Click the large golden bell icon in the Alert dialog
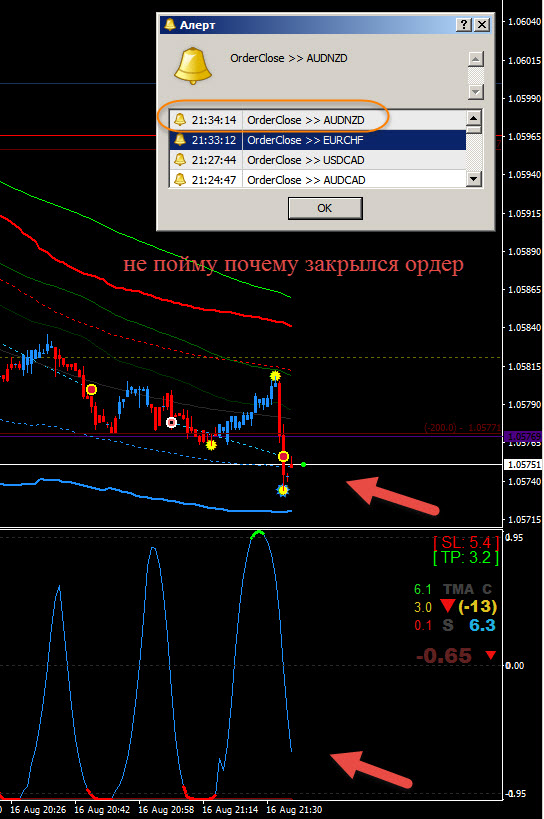This screenshot has width=544, height=819. pyautogui.click(x=193, y=66)
